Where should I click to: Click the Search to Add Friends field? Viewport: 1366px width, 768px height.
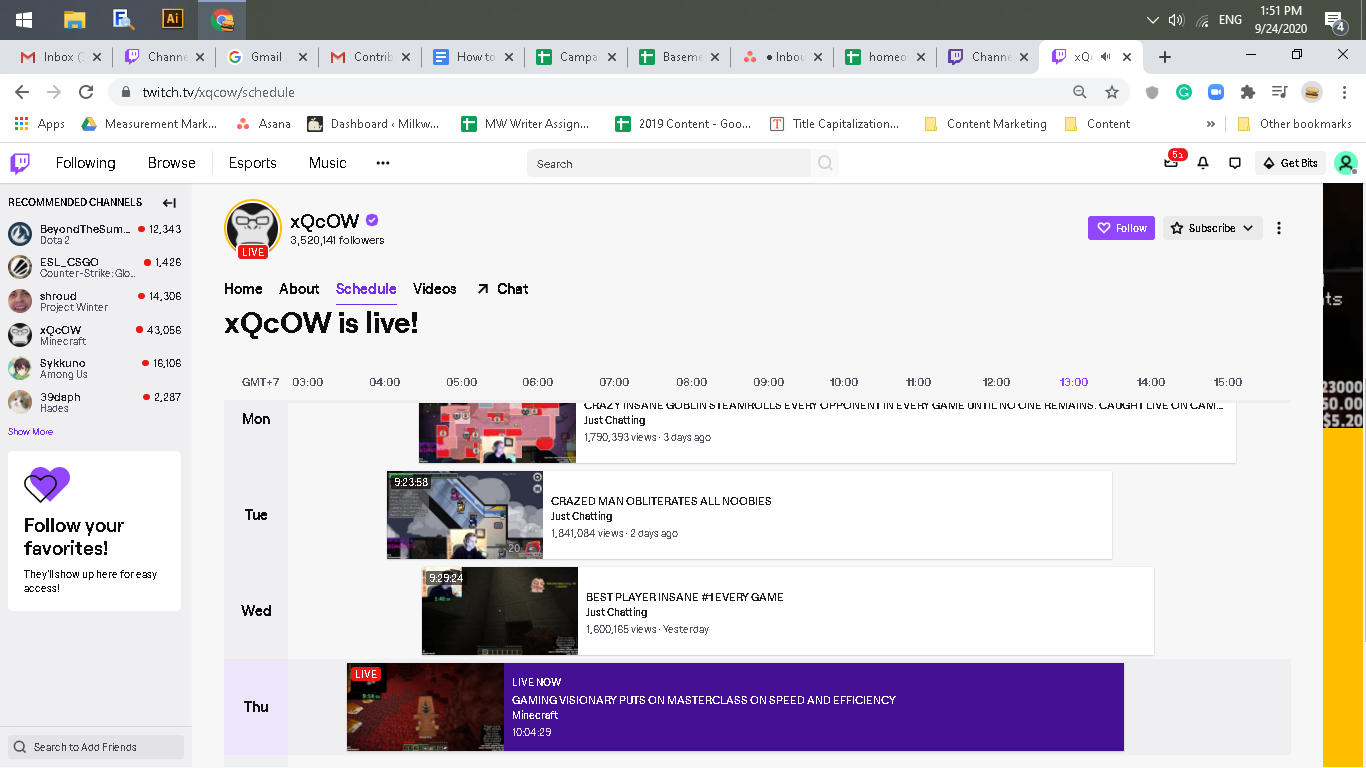pyautogui.click(x=96, y=747)
